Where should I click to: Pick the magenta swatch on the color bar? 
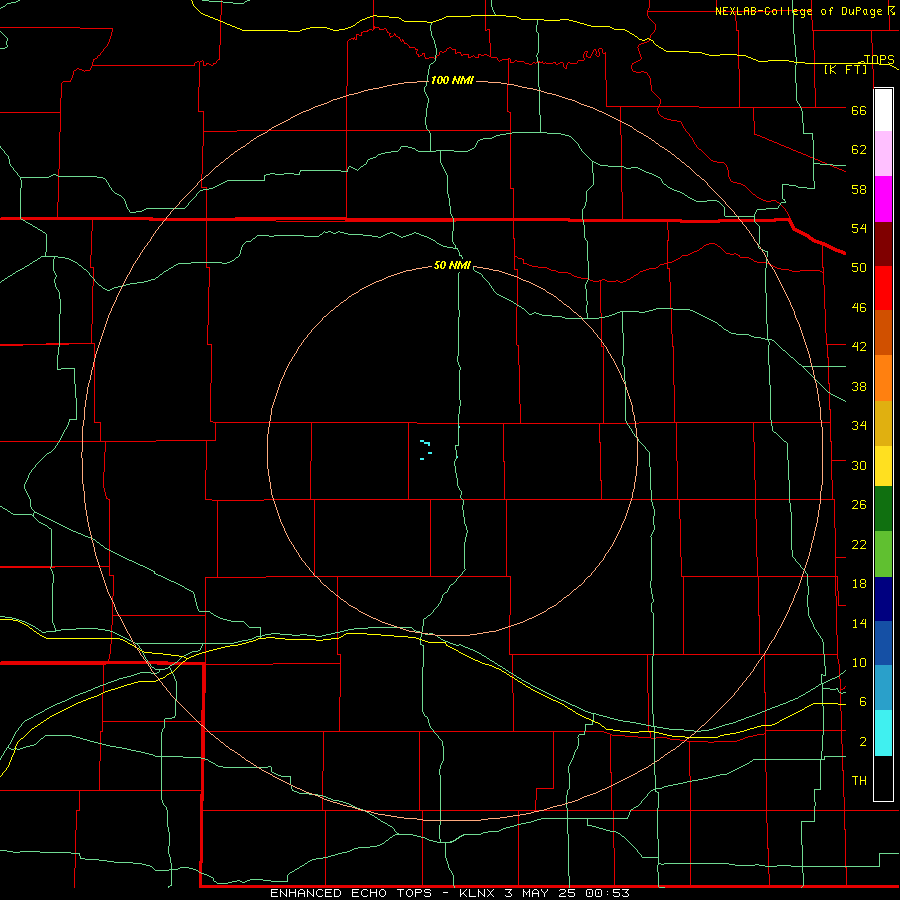(x=883, y=199)
